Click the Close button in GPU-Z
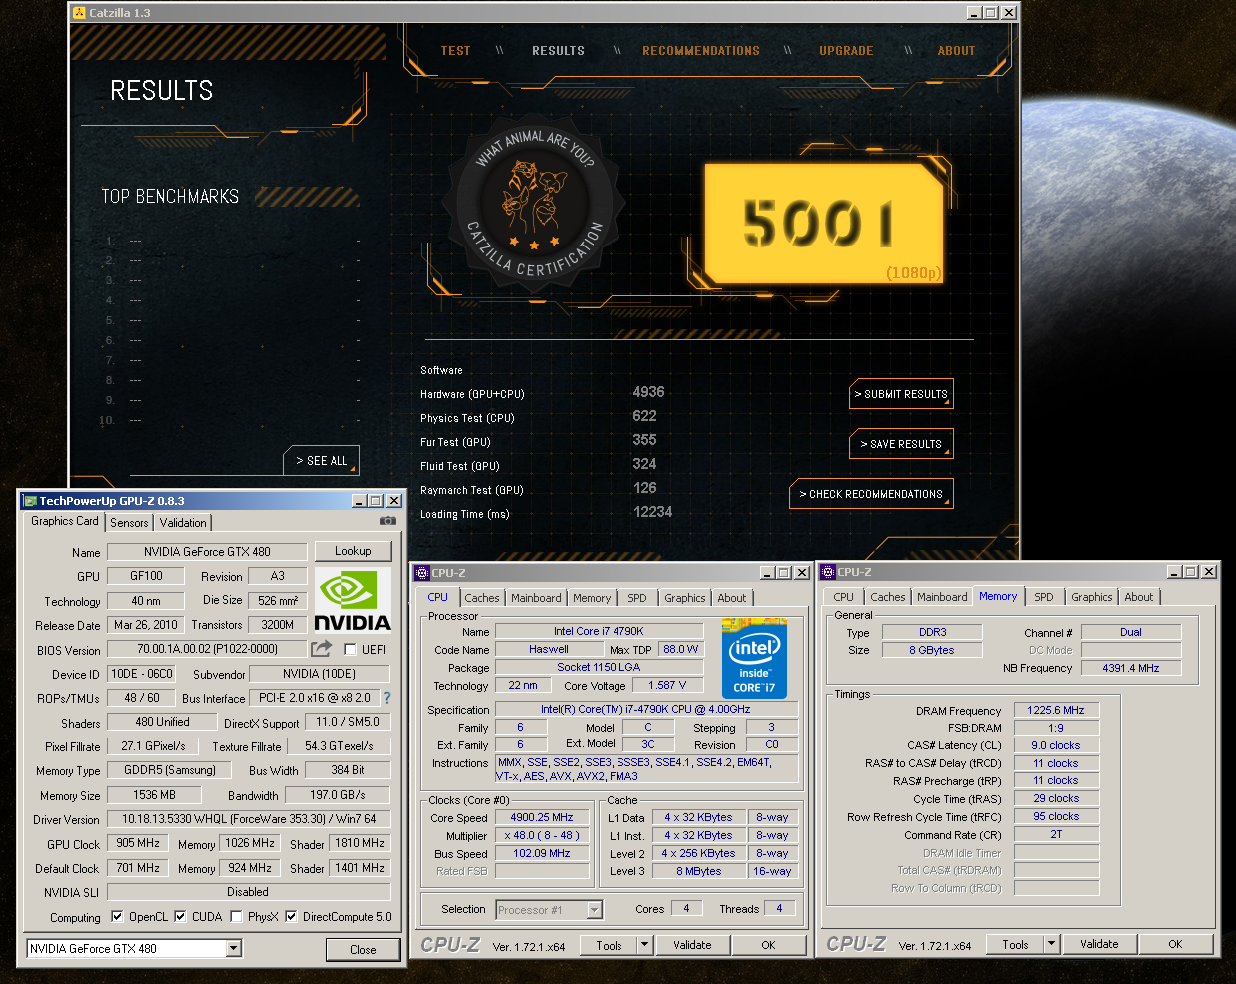 click(363, 950)
